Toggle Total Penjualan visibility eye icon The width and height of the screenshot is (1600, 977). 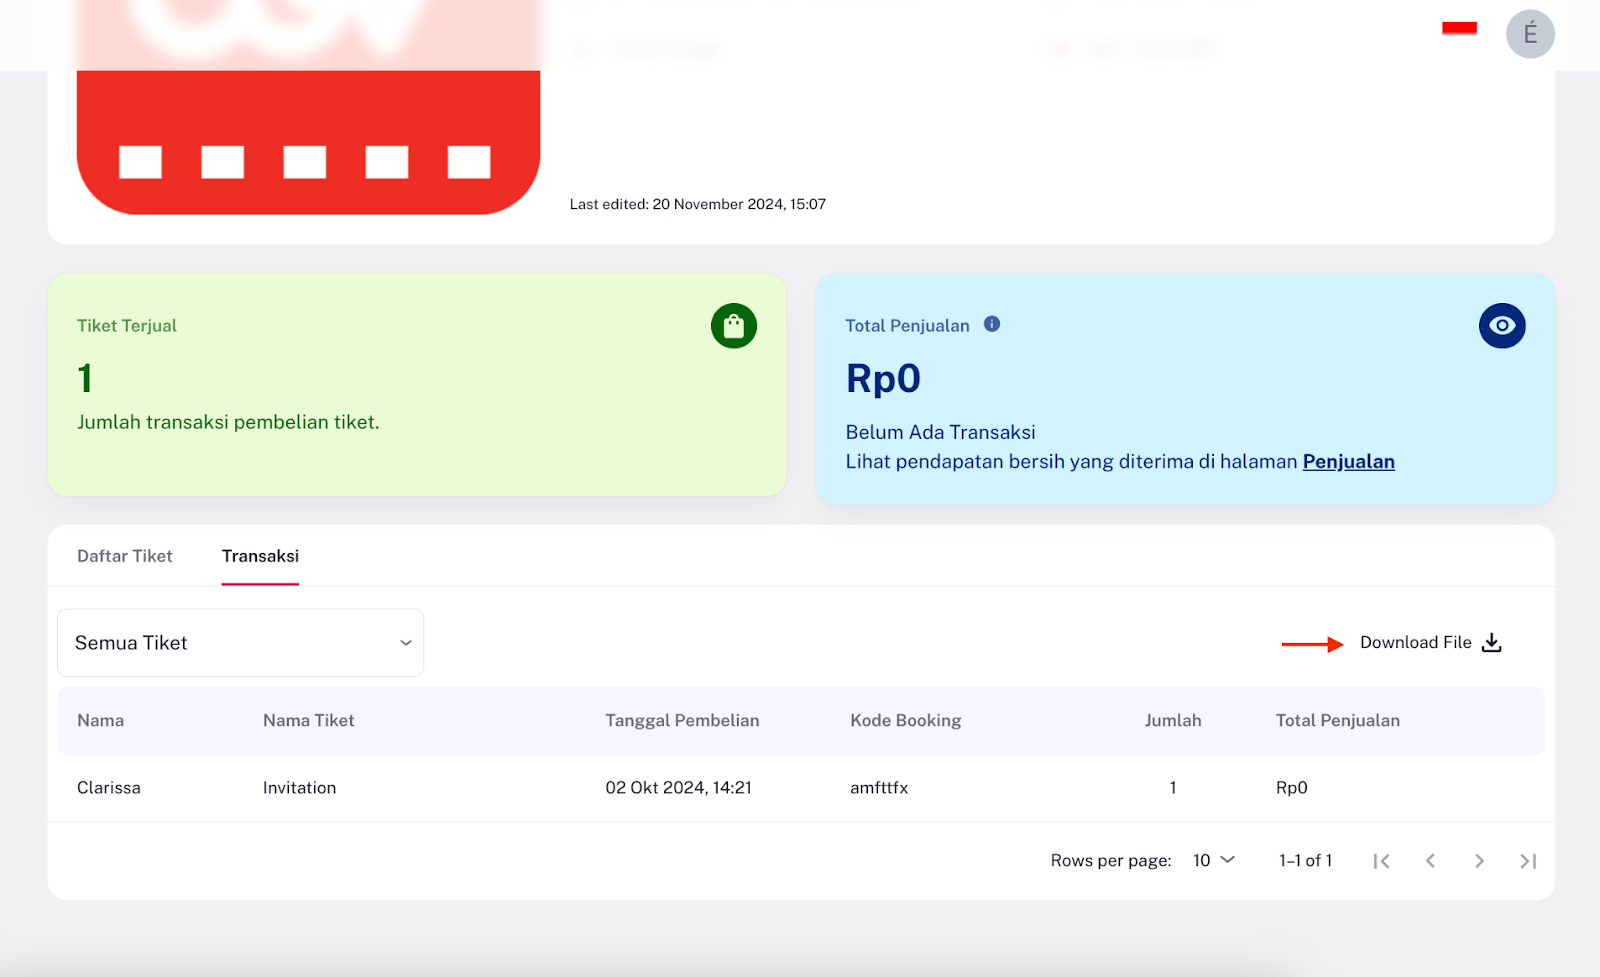pyautogui.click(x=1502, y=325)
